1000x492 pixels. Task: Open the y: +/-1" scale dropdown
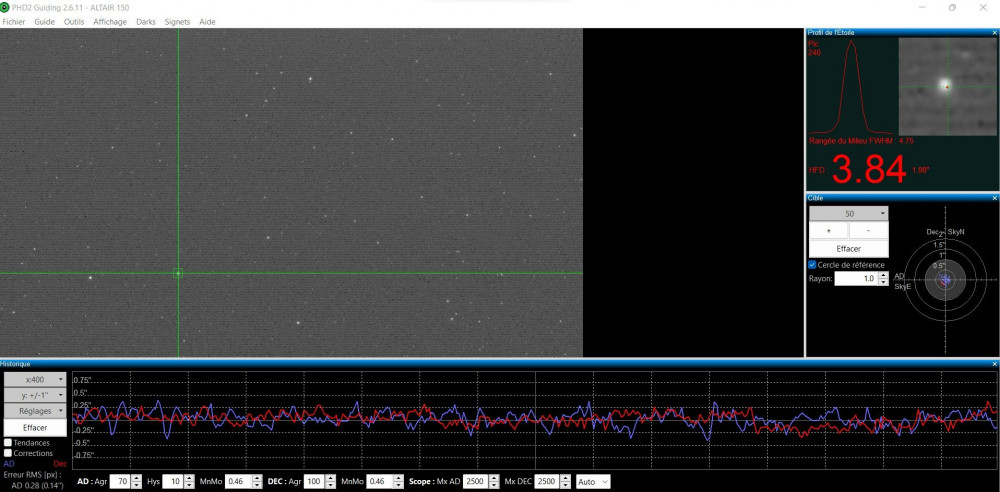(35, 395)
